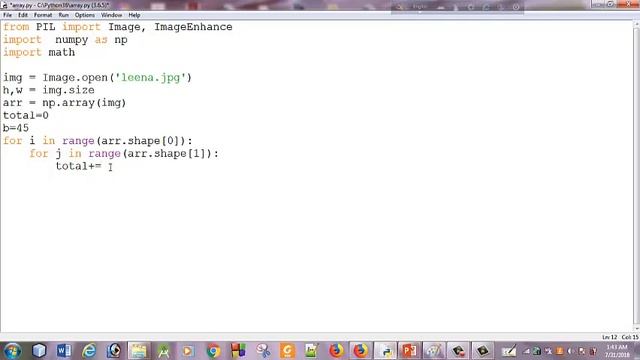Open the Snipping Tool scissors icon
The height and width of the screenshot is (360, 640).
(x=263, y=351)
